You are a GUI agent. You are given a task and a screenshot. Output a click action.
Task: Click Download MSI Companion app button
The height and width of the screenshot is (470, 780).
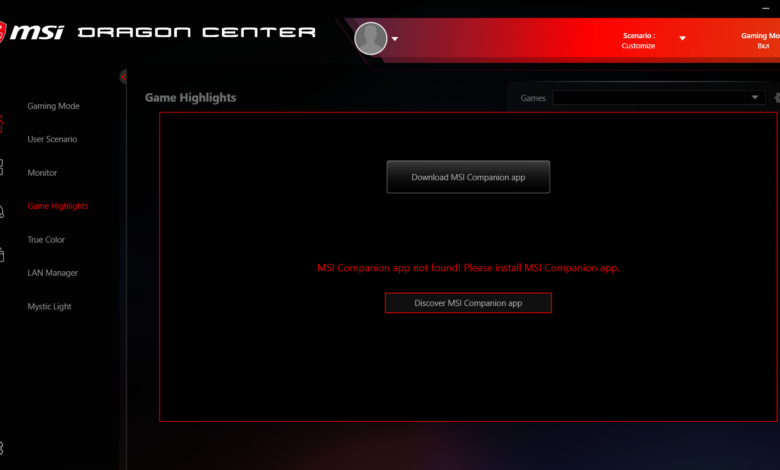pyautogui.click(x=468, y=177)
